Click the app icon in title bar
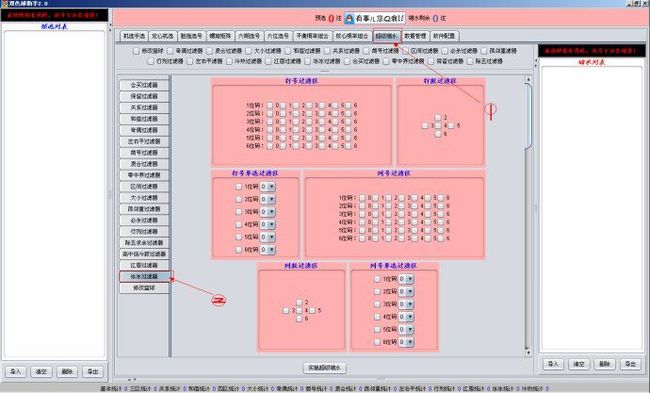 4,3
